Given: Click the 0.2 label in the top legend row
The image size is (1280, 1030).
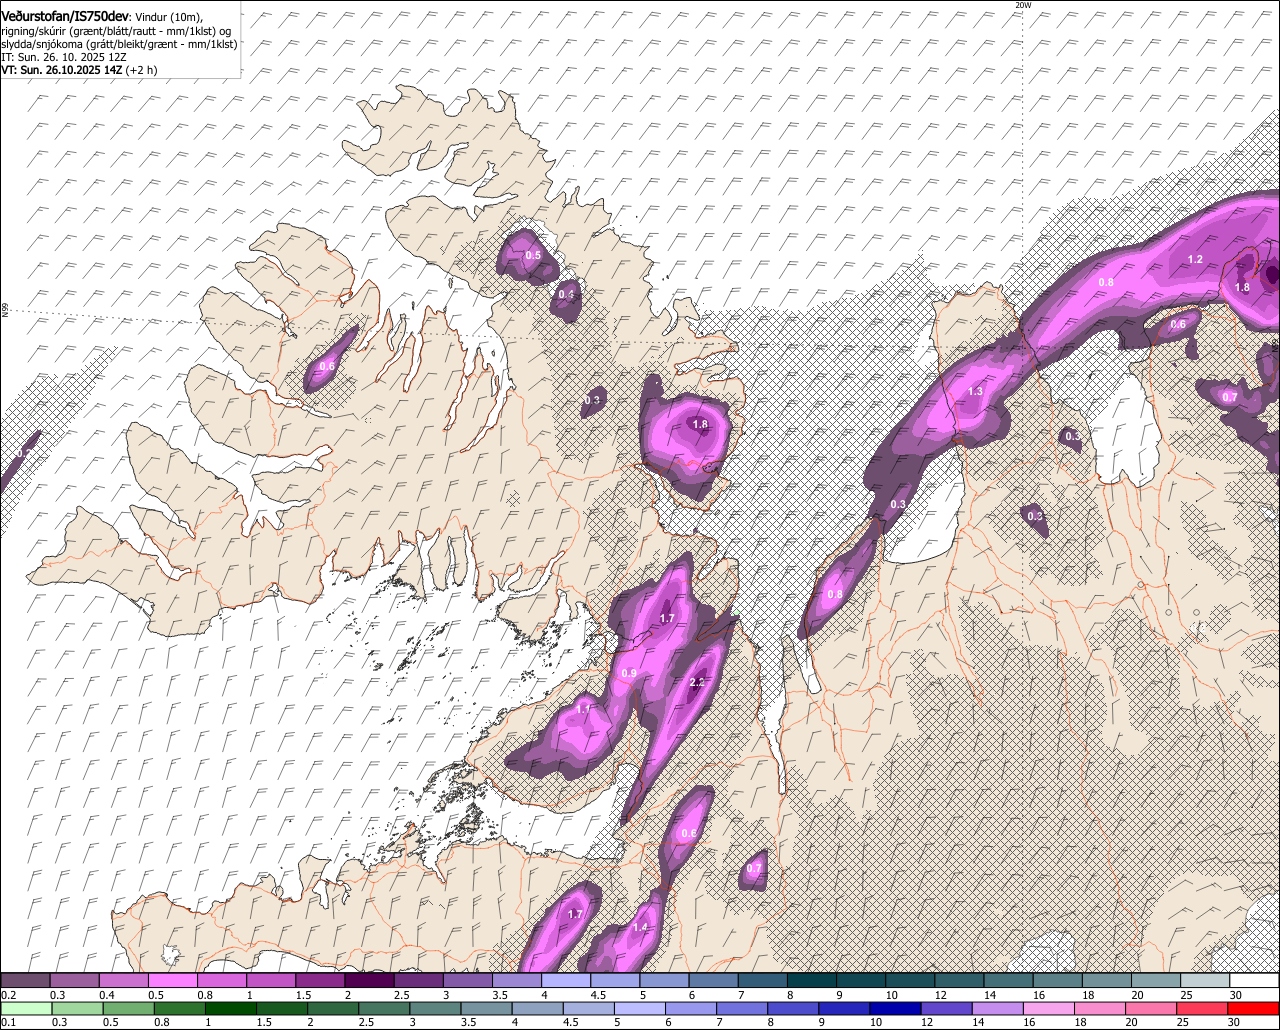Looking at the screenshot, I should 8,995.
